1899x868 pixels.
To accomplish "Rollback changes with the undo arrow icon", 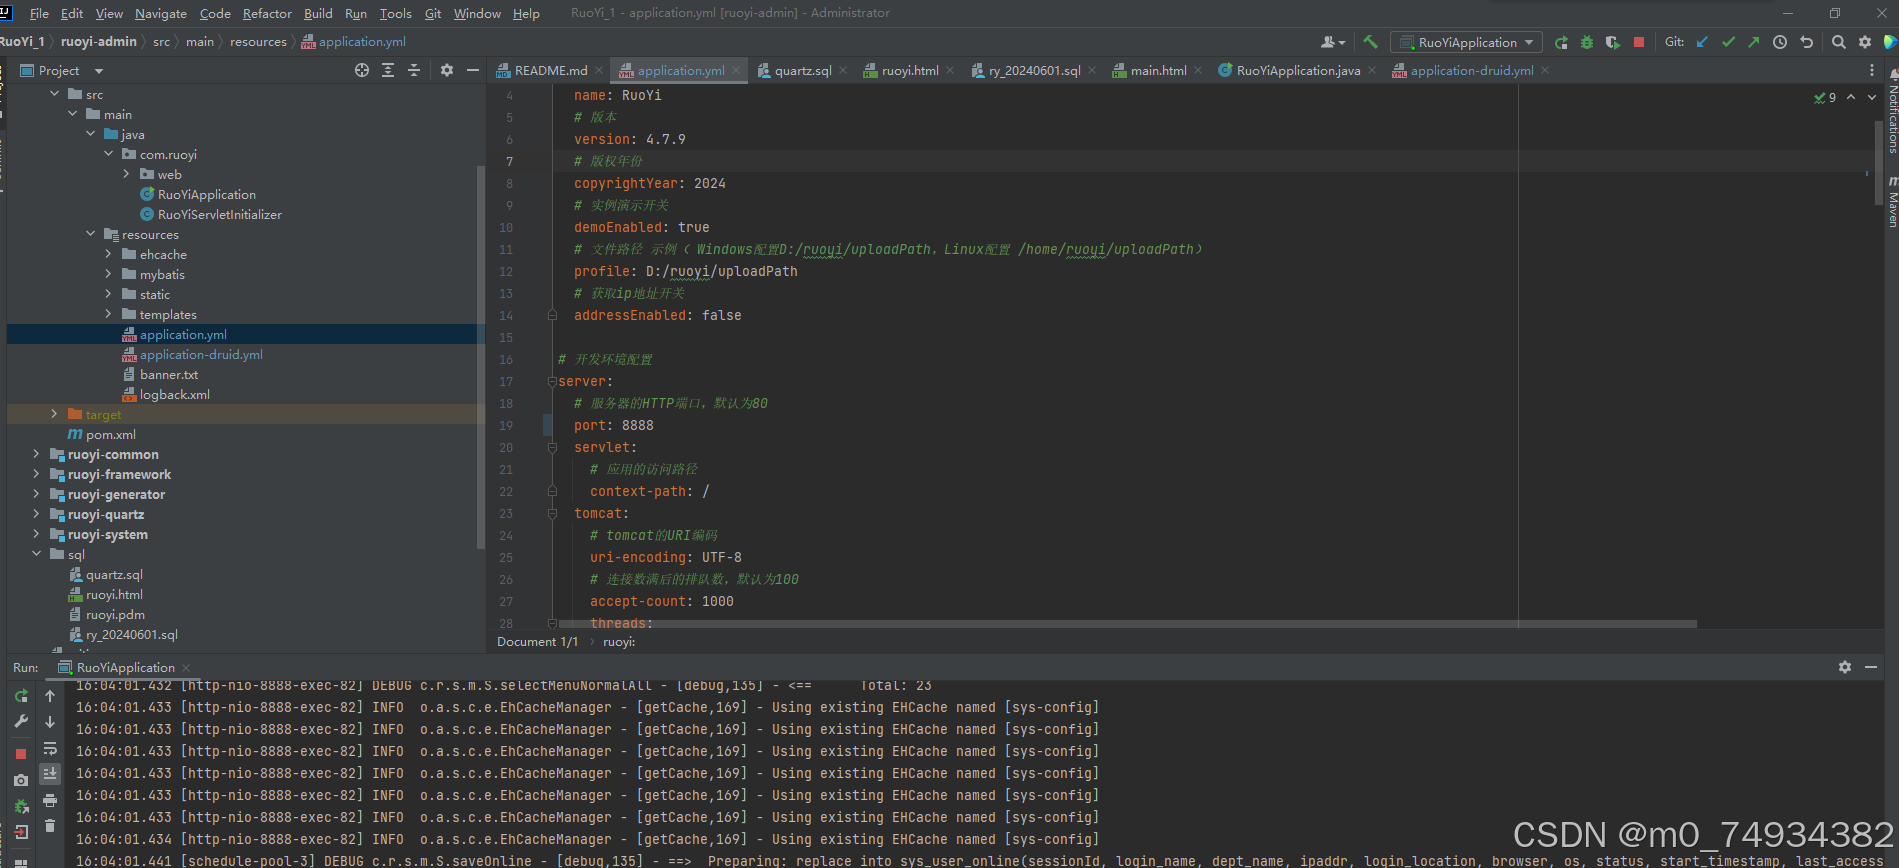I will pos(1806,42).
